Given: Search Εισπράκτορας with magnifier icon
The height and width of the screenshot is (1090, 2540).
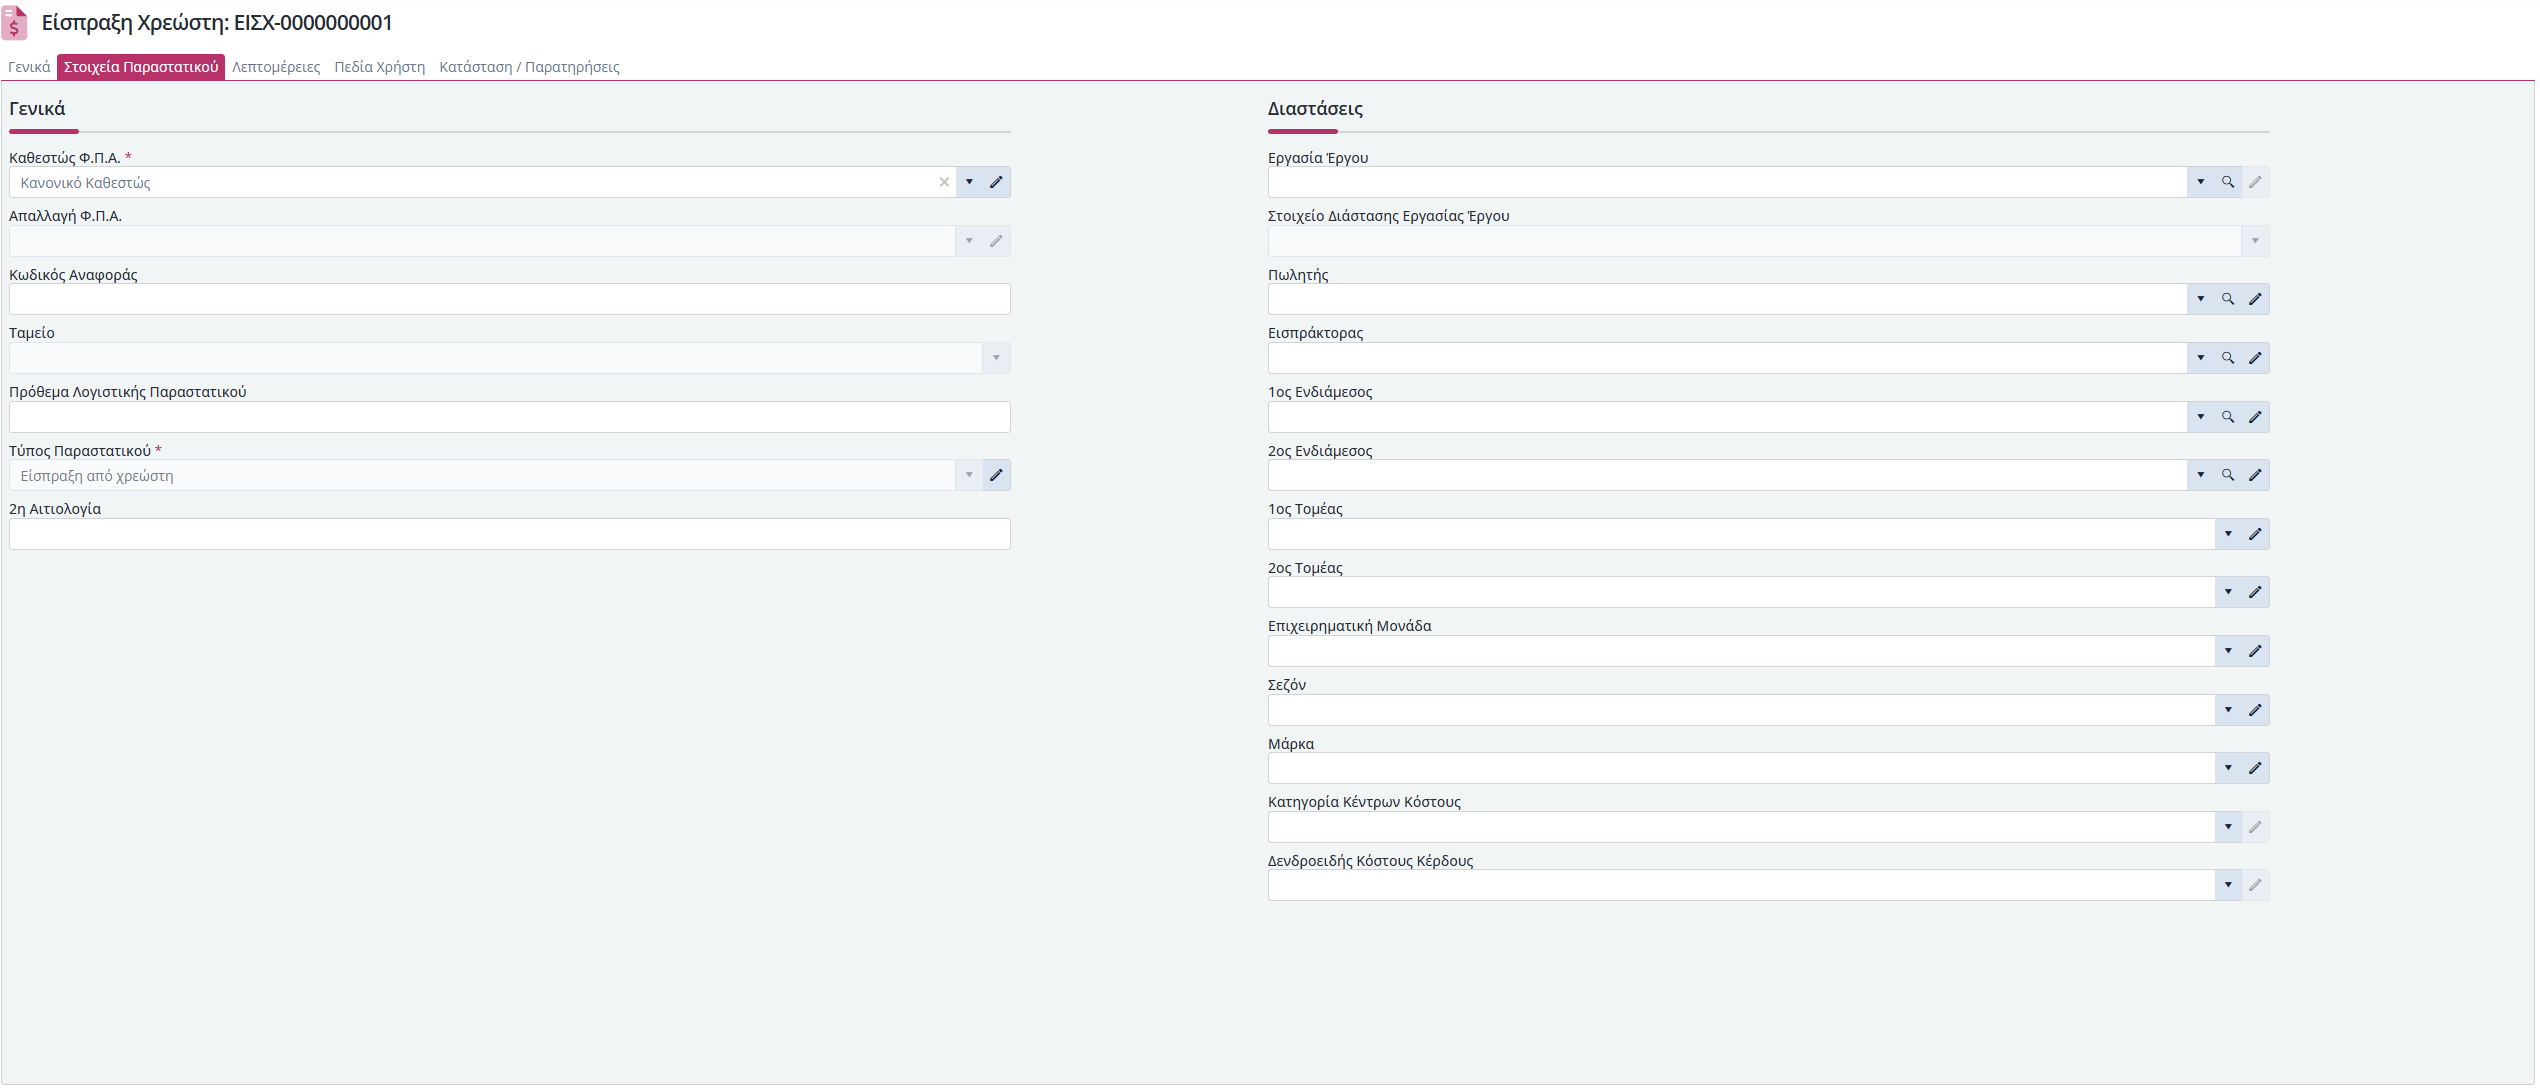Looking at the screenshot, I should tap(2228, 358).
